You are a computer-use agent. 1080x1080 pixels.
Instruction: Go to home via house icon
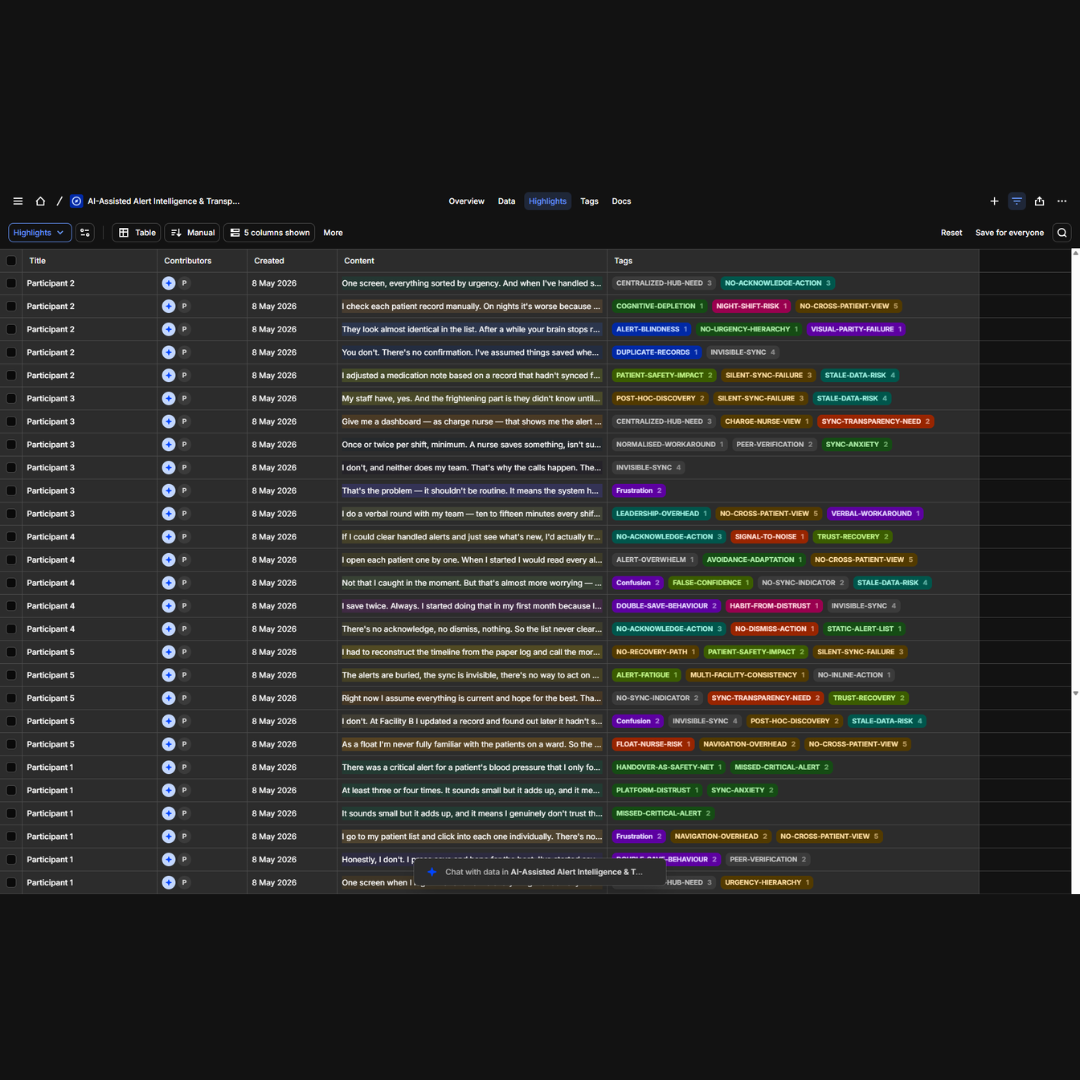point(41,201)
